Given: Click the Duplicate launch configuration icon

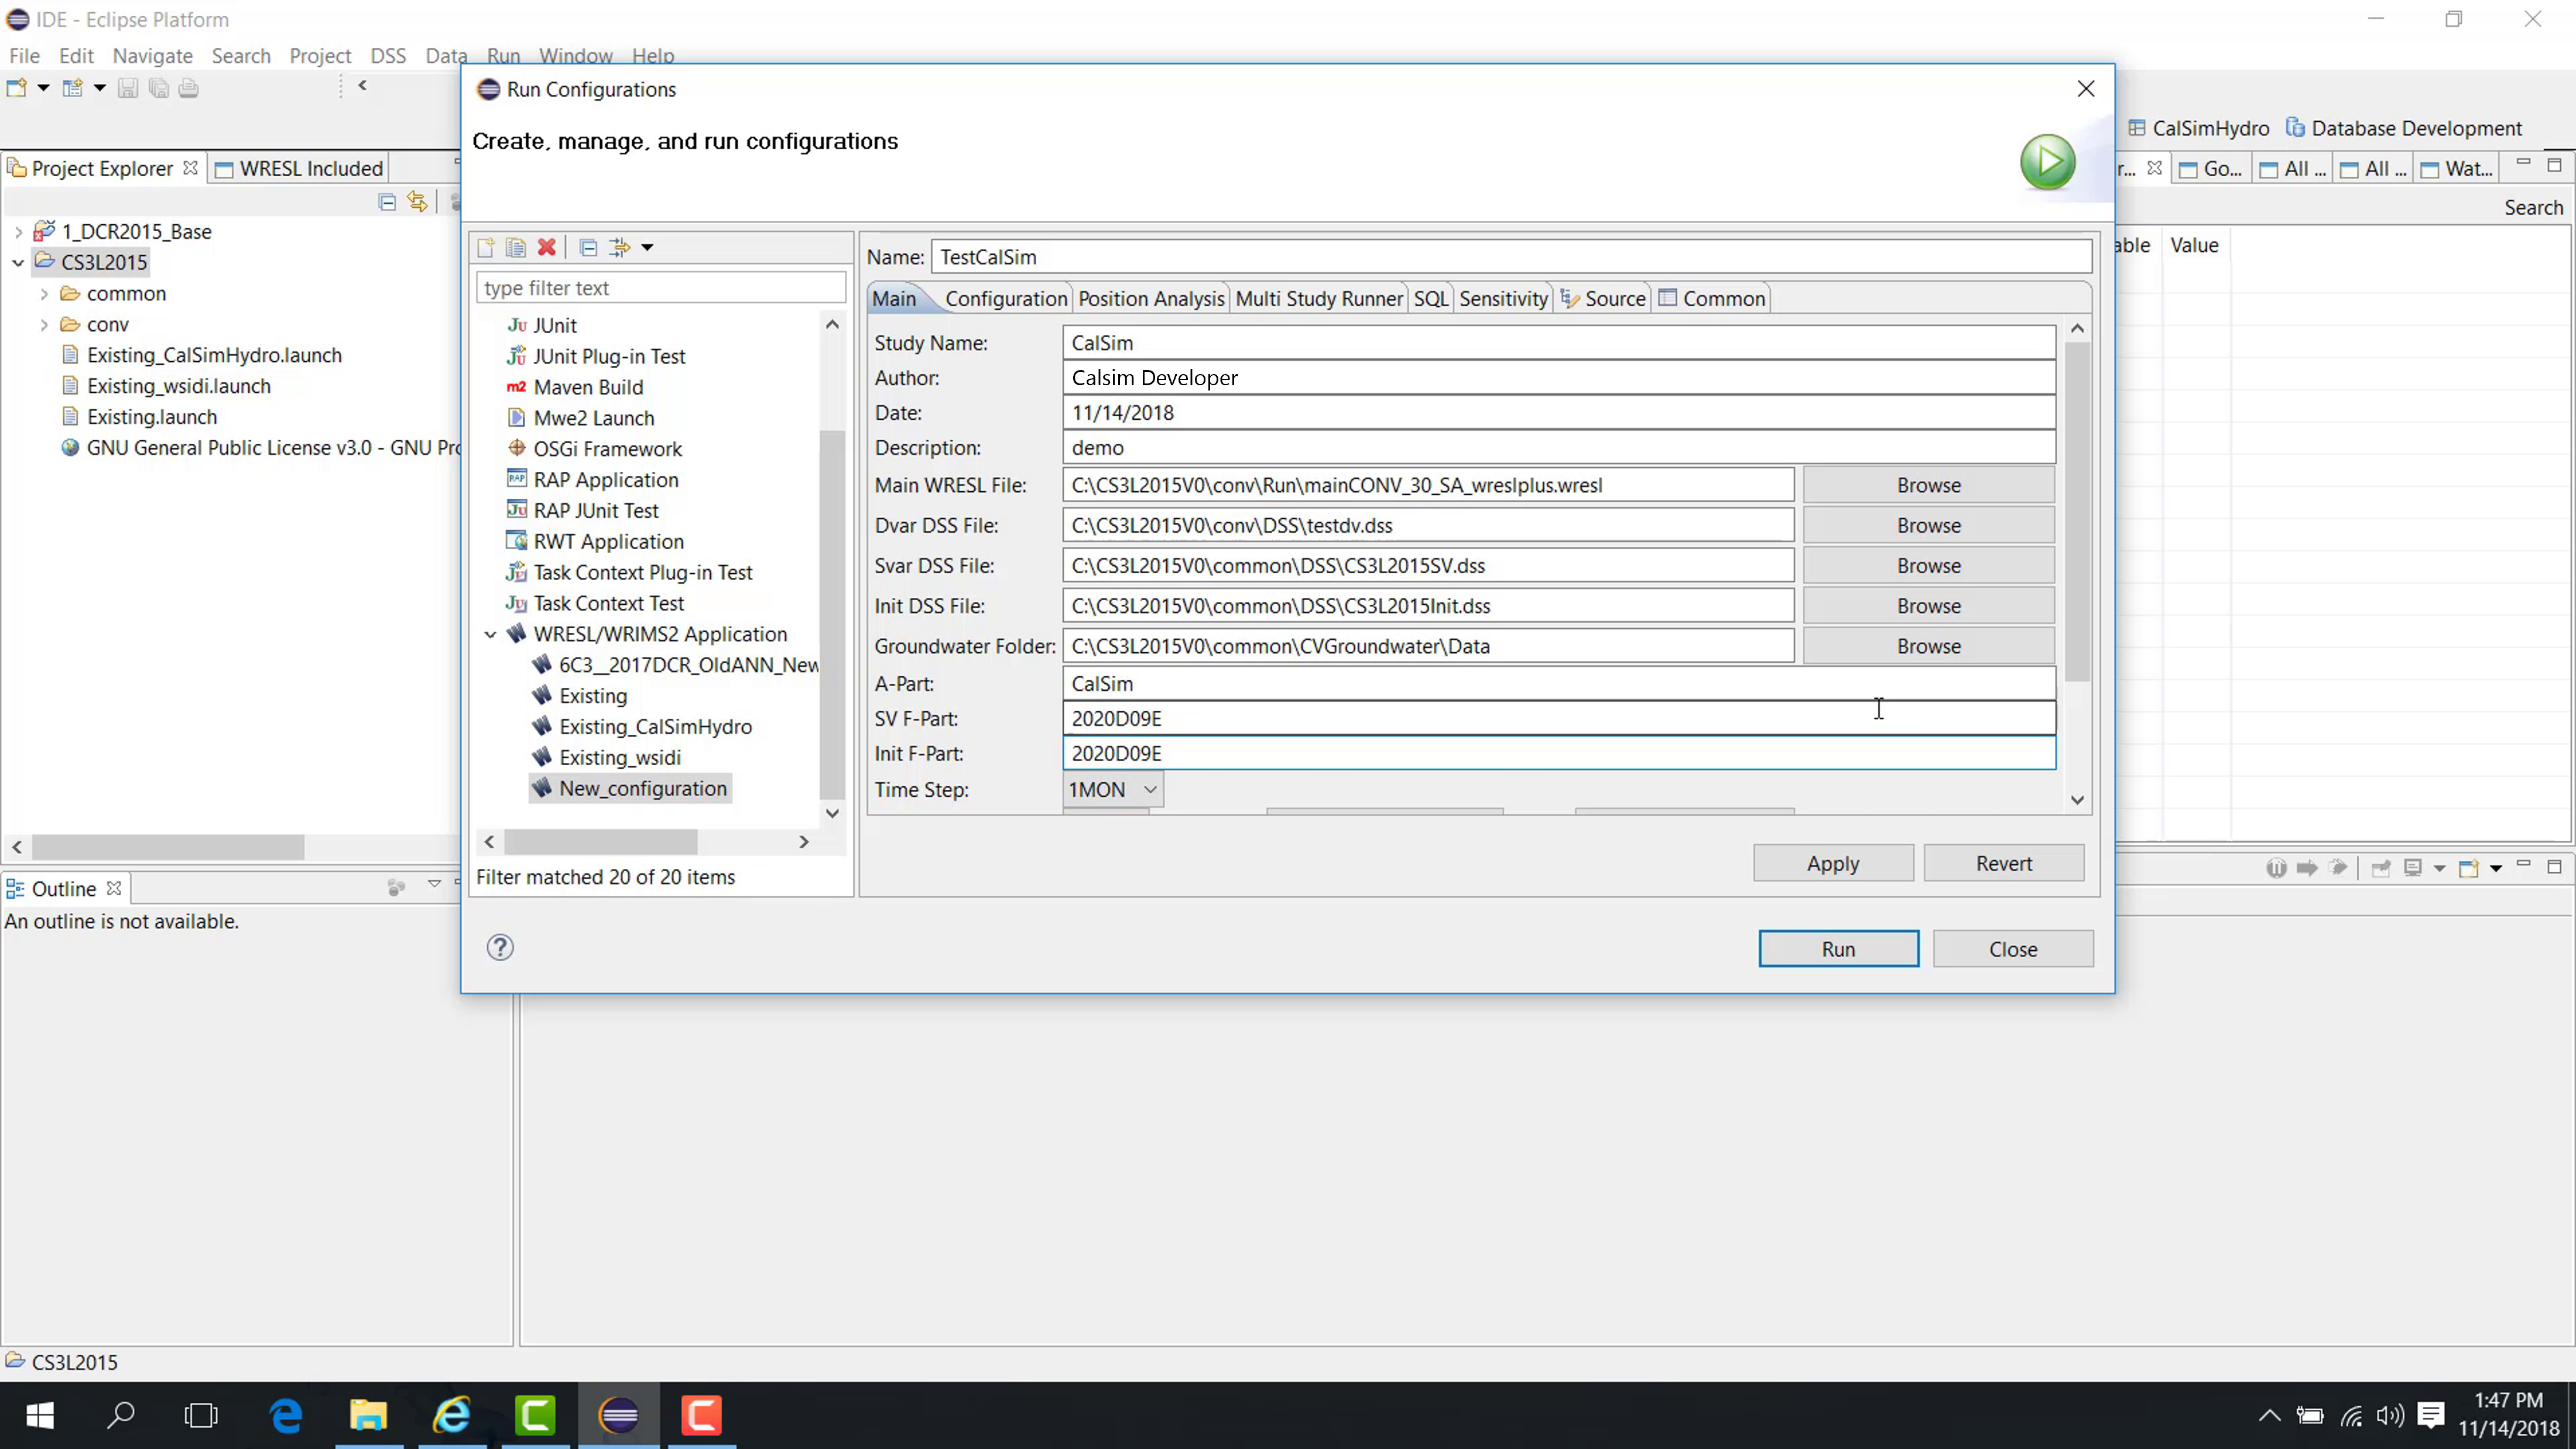Looking at the screenshot, I should tap(516, 247).
